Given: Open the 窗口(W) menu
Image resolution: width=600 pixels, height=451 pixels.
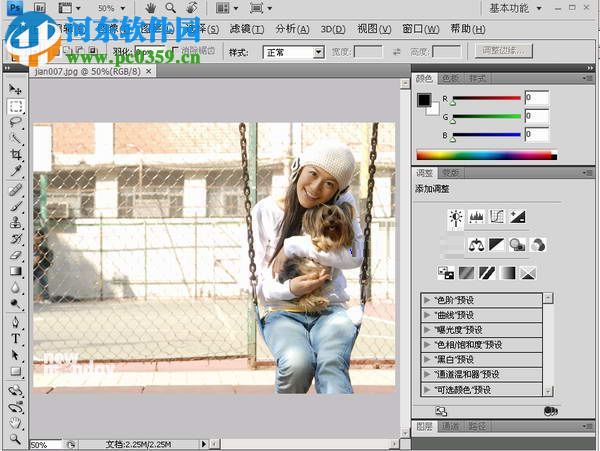Looking at the screenshot, I should pyautogui.click(x=421, y=29).
